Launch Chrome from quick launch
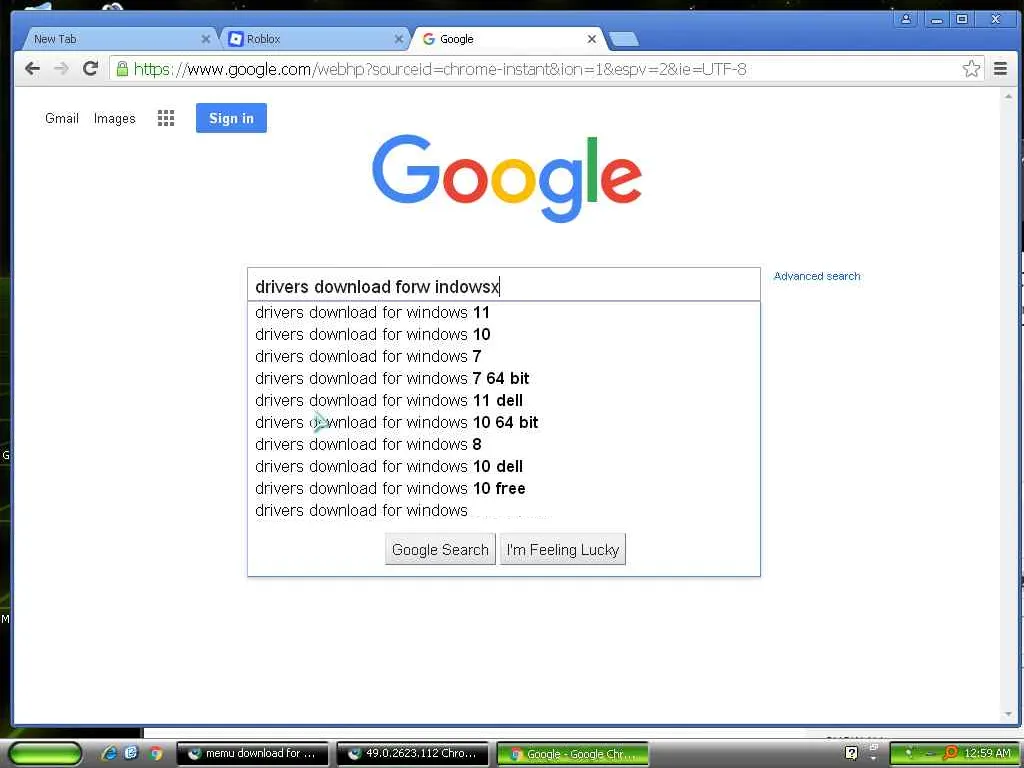This screenshot has width=1024, height=768. [155, 754]
